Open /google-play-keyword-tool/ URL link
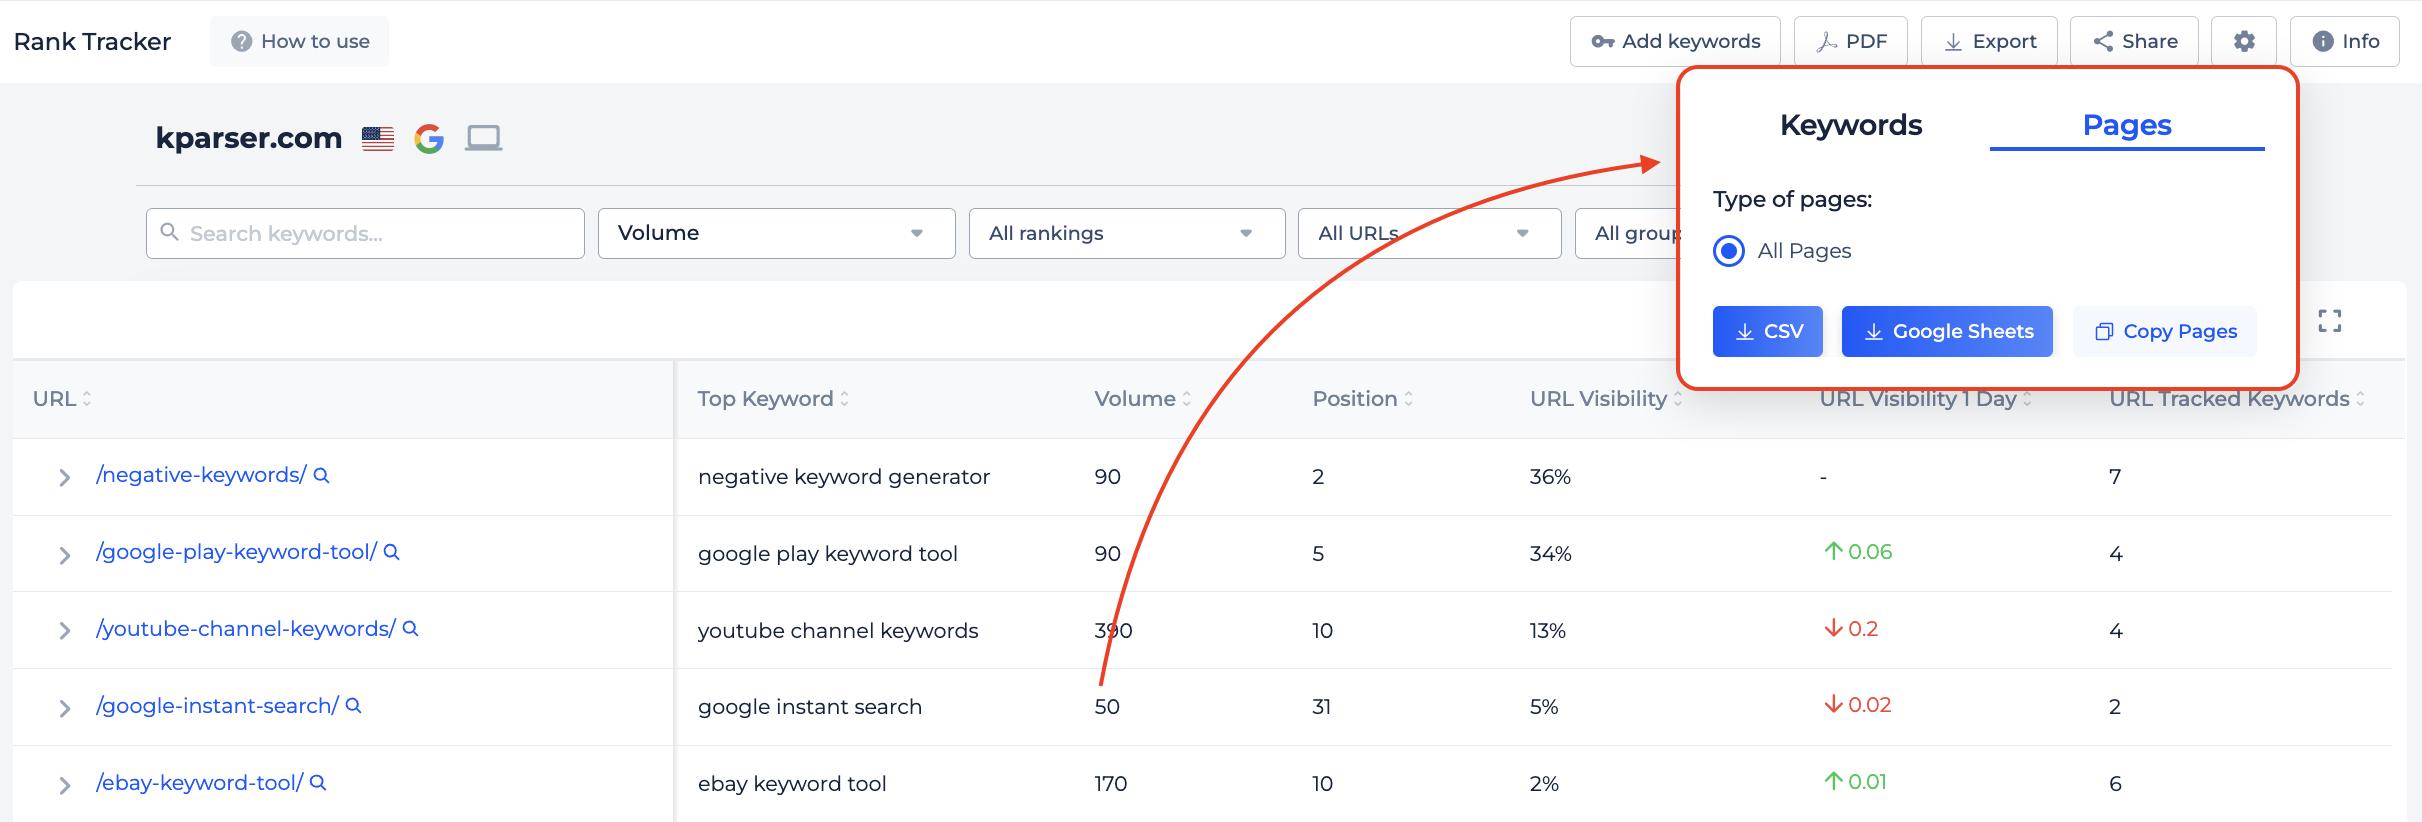 click(236, 552)
